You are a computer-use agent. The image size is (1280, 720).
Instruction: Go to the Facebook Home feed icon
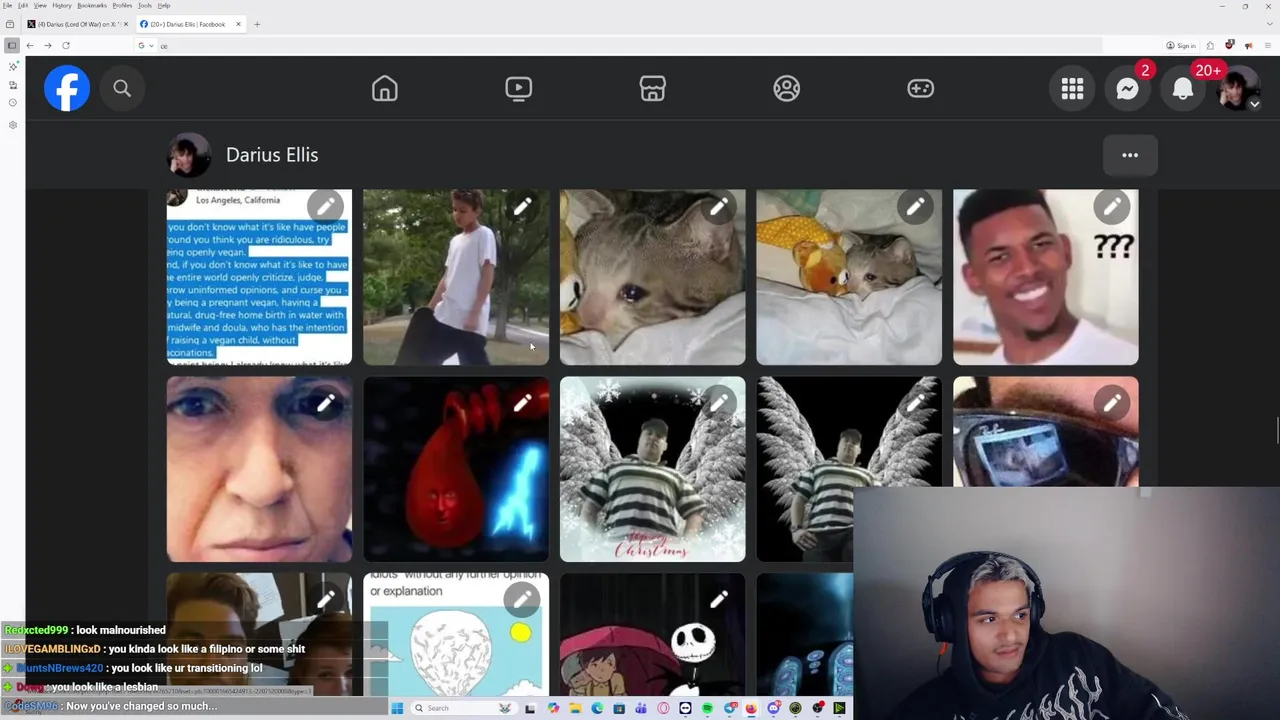pos(385,88)
